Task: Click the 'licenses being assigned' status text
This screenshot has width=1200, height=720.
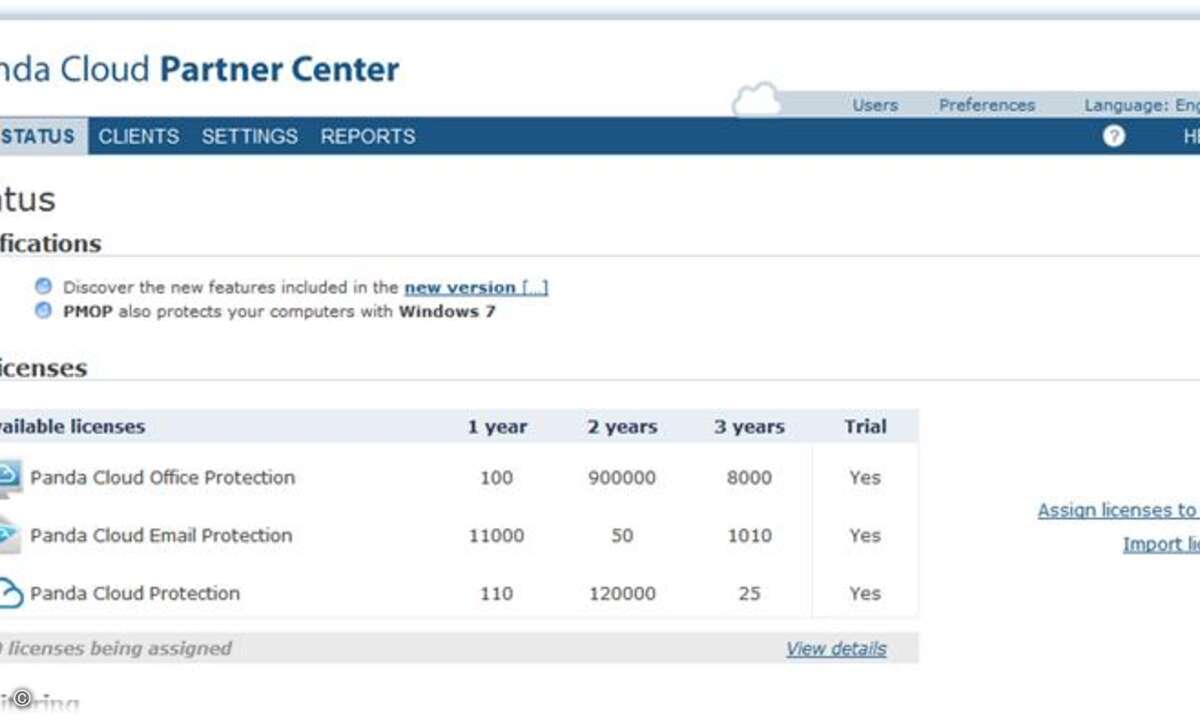Action: (116, 648)
